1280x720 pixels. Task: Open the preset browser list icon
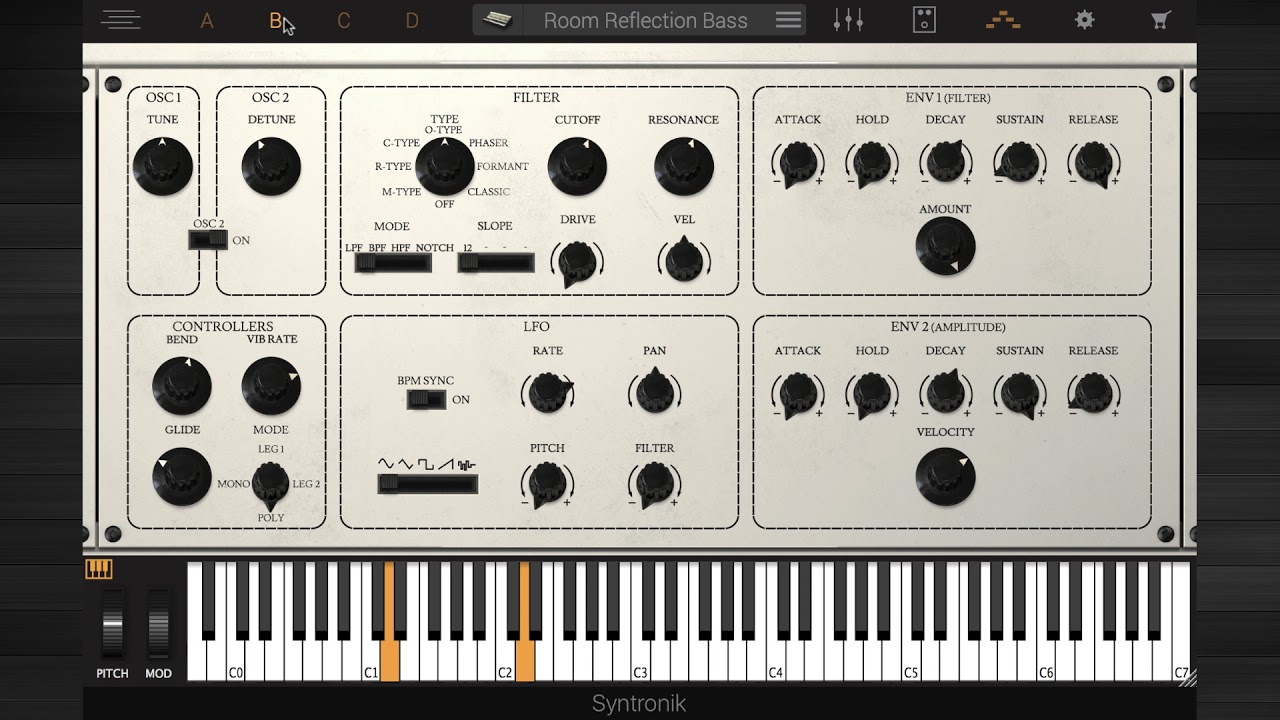point(121,20)
